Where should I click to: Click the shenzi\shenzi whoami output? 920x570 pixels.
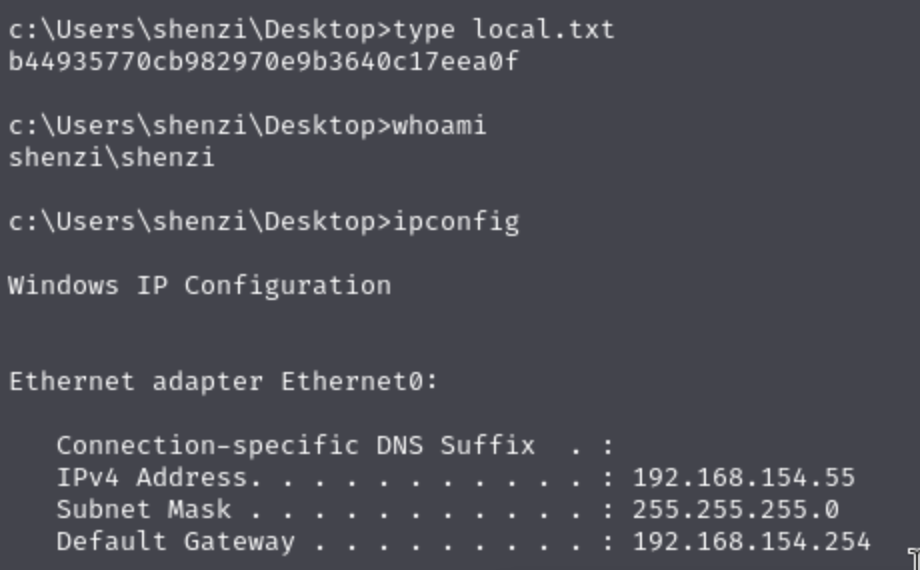point(111,158)
